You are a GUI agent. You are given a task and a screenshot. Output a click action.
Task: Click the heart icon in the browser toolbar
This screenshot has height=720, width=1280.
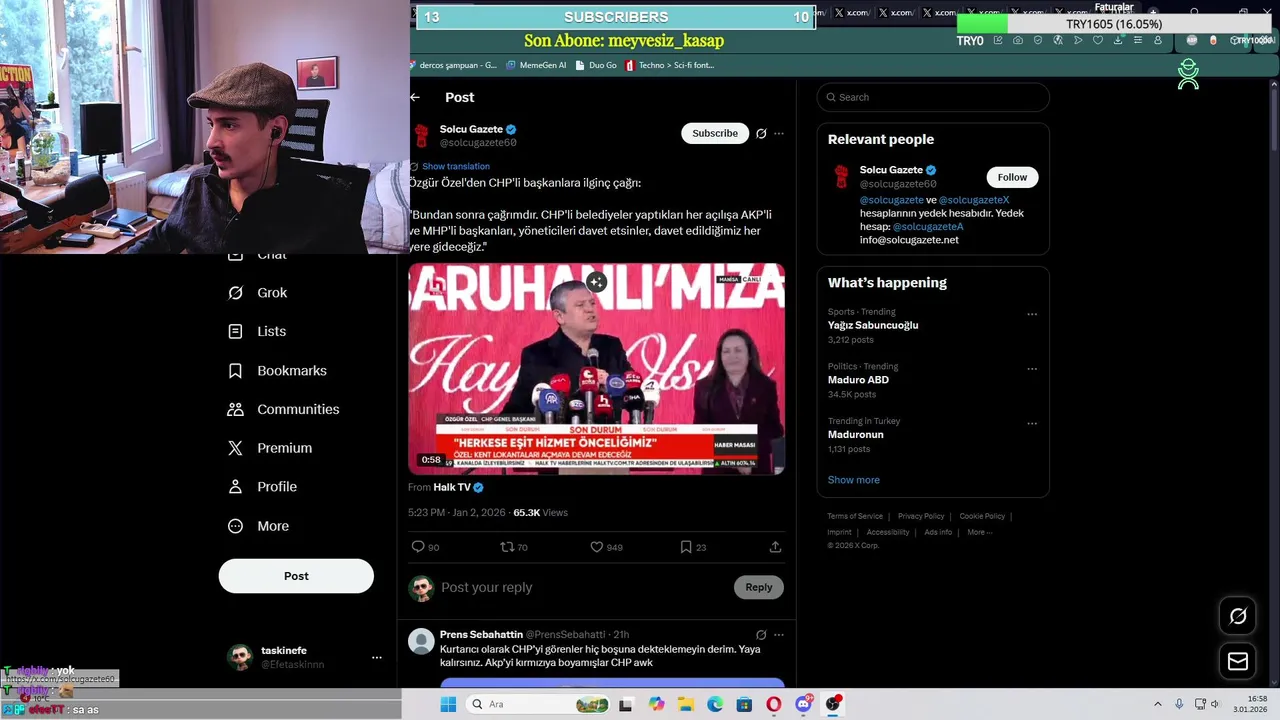(x=1098, y=40)
